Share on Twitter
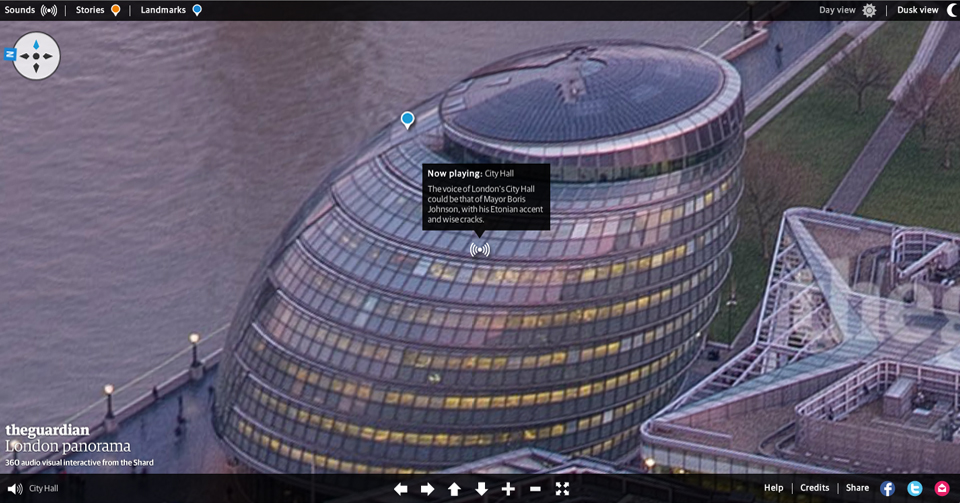 tap(915, 488)
